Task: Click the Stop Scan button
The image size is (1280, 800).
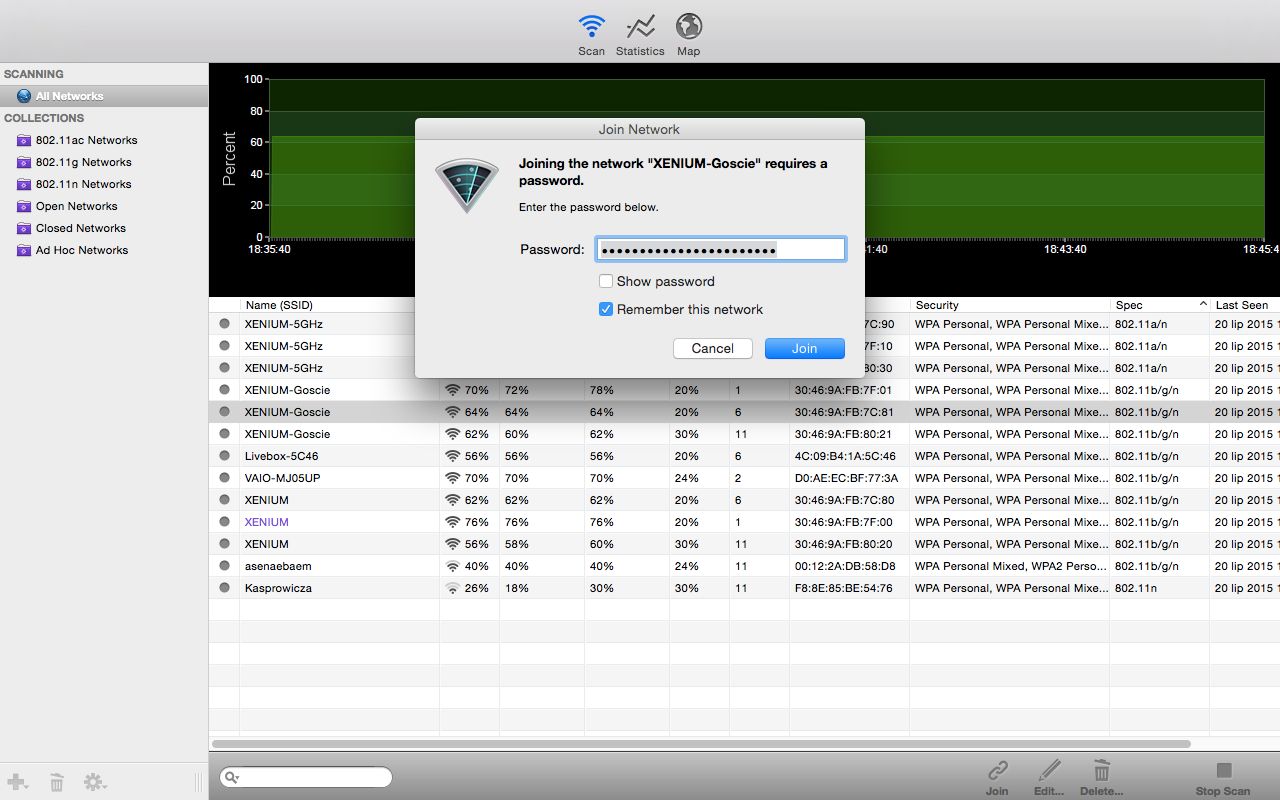Action: tap(1223, 778)
